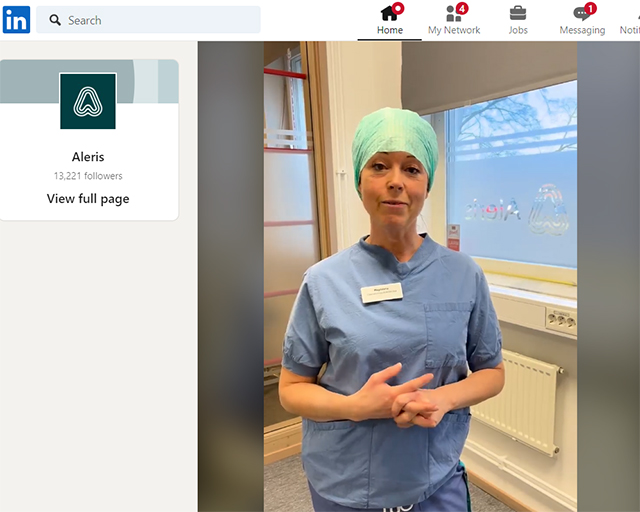Click the red badge showing 4 on My Network
Screen dimensions: 640x512
[x=461, y=8]
